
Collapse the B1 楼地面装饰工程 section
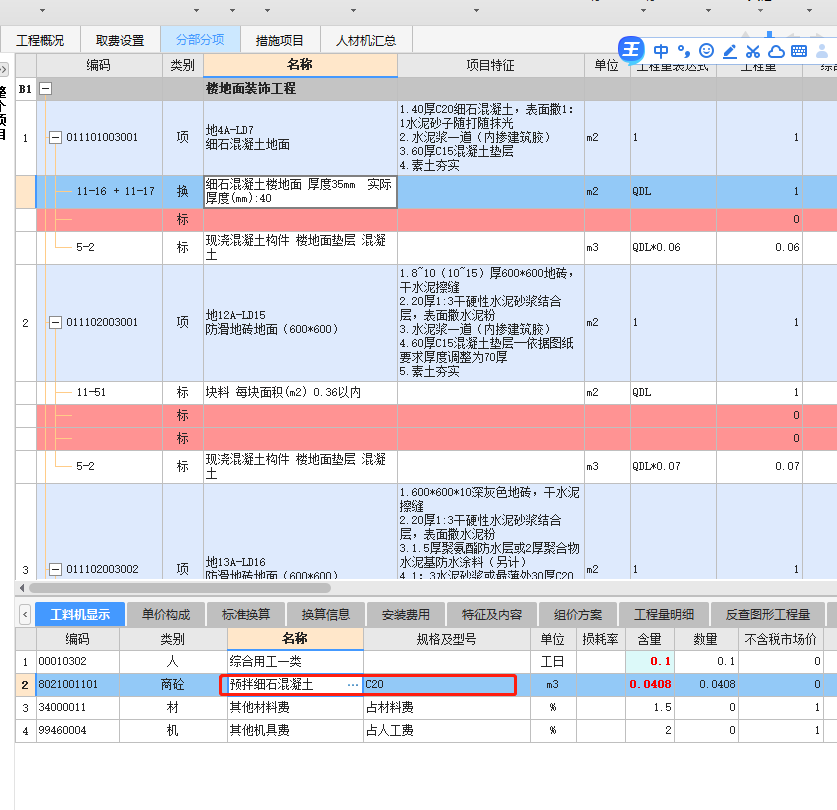(x=46, y=89)
